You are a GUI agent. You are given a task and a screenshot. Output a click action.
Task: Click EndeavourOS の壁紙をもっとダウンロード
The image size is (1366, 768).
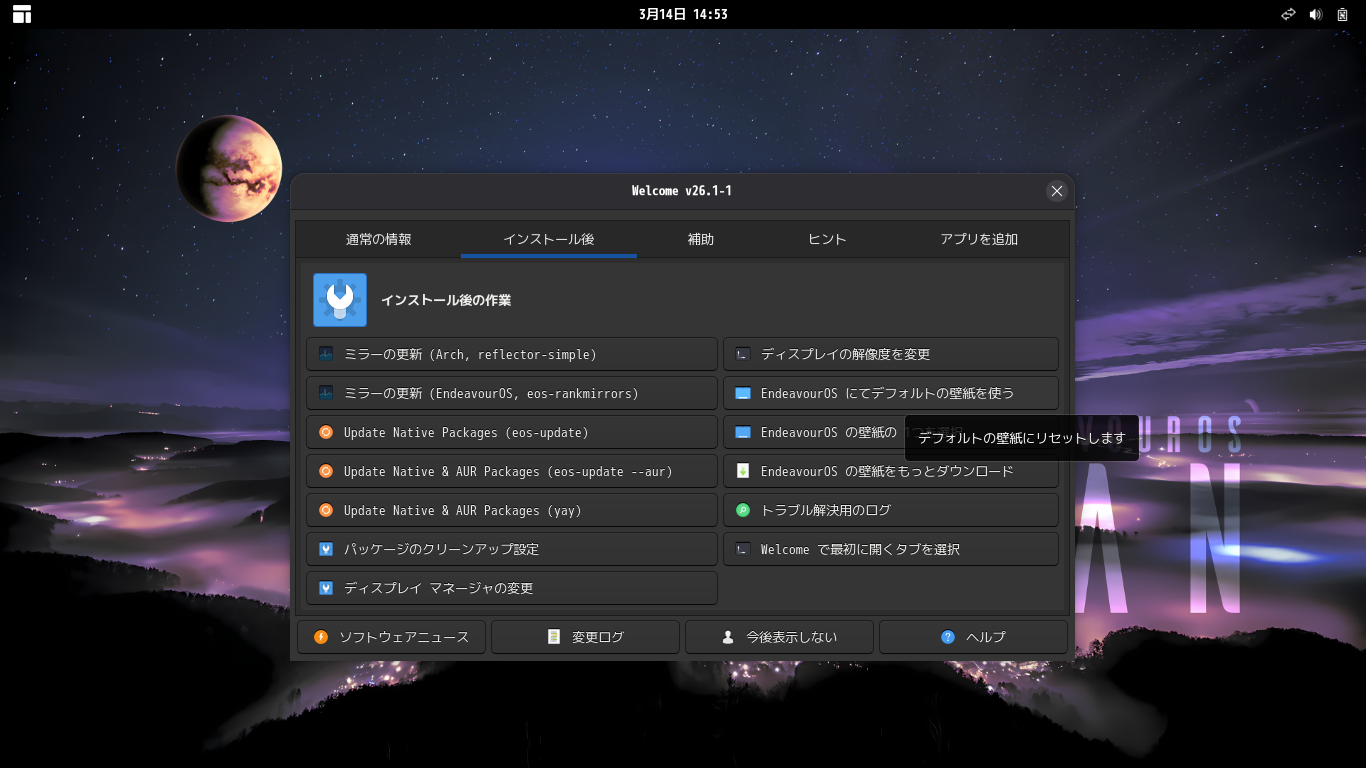891,471
